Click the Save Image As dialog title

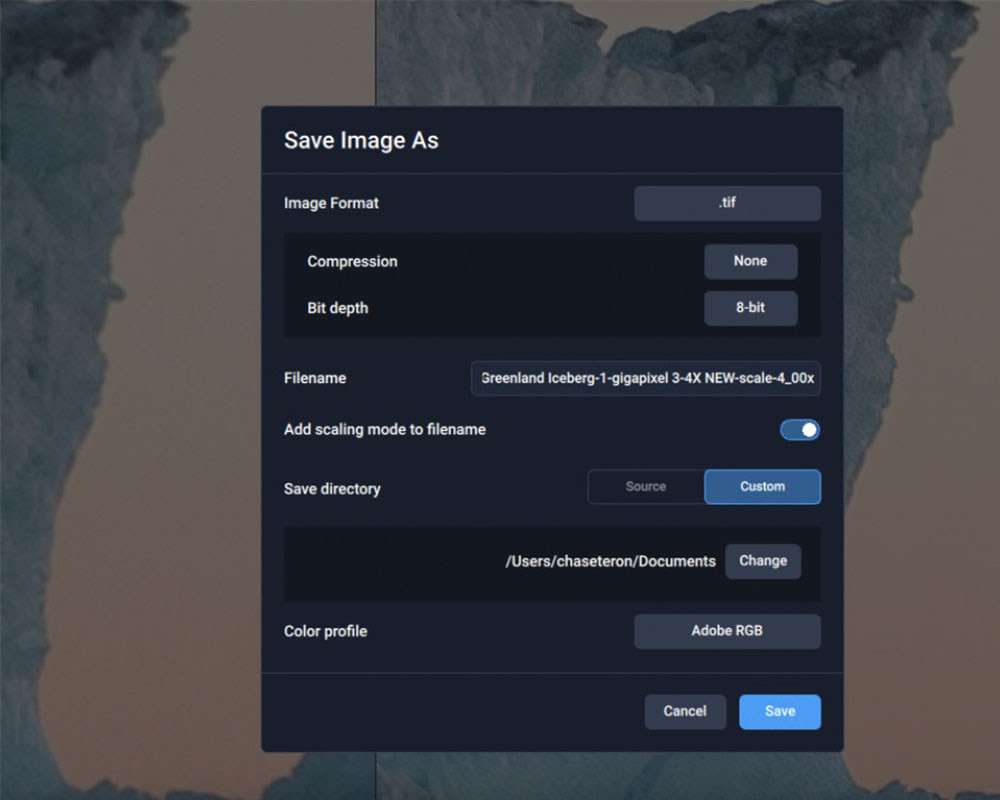(x=361, y=140)
